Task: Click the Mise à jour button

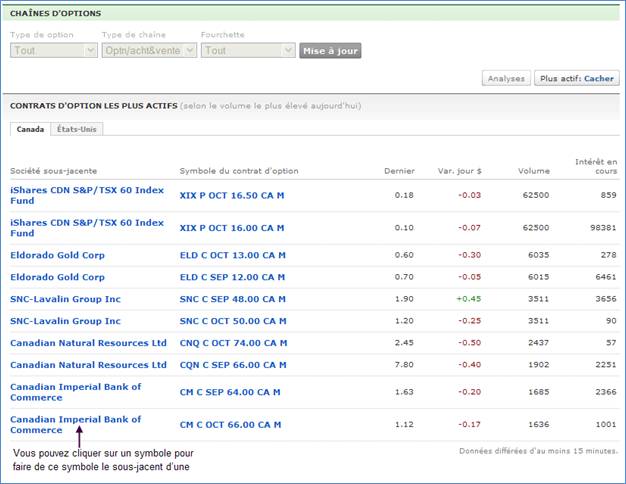Action: tap(329, 50)
